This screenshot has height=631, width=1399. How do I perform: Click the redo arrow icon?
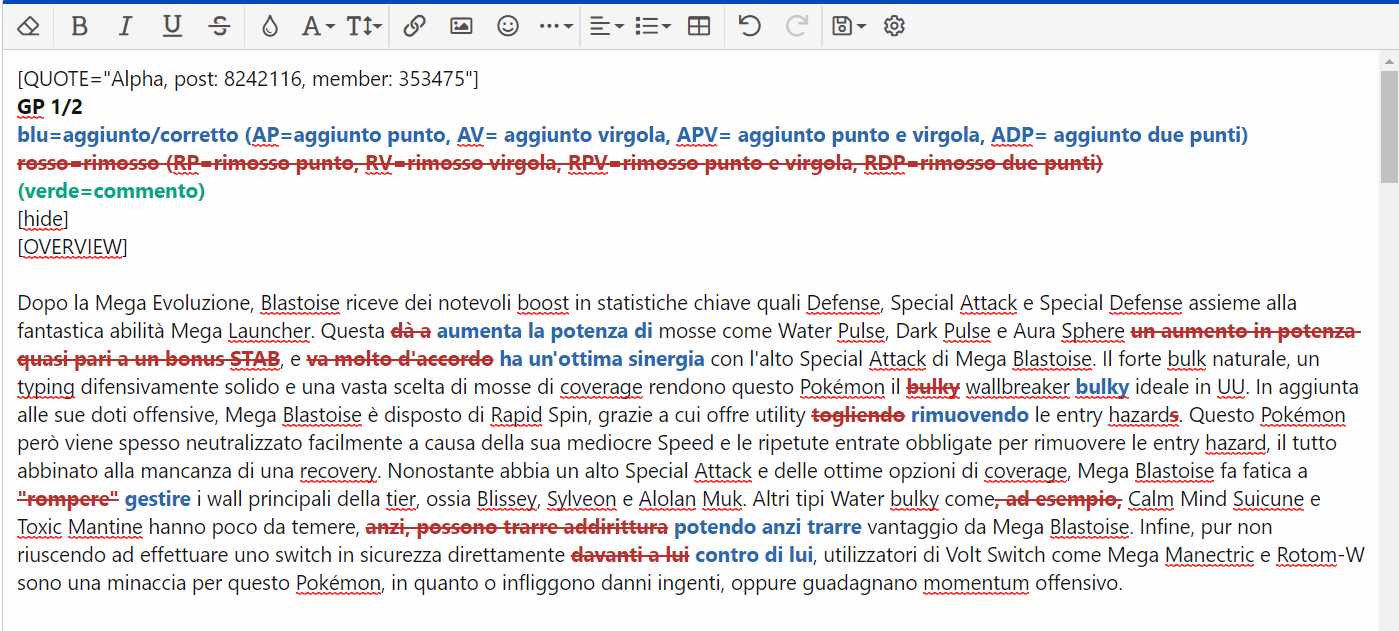click(x=796, y=27)
